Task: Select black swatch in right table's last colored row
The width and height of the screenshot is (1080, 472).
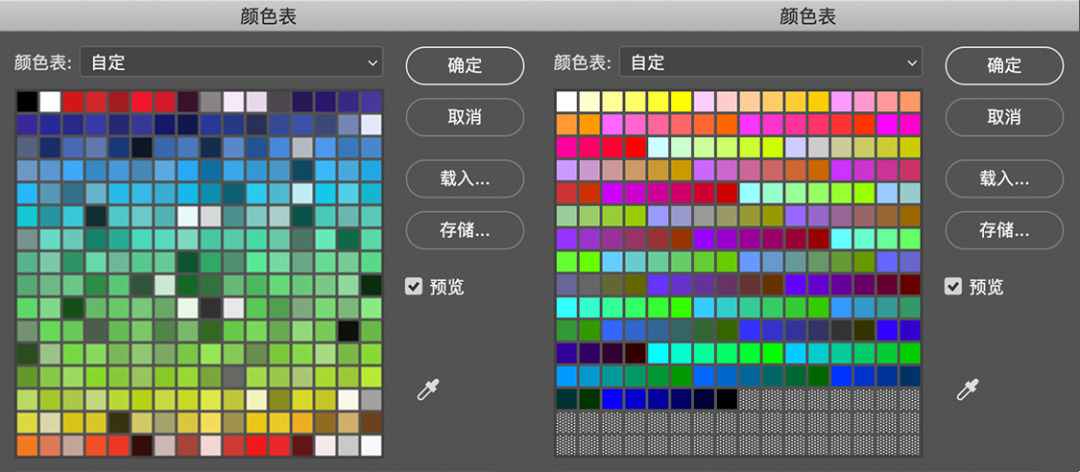Action: tap(727, 399)
